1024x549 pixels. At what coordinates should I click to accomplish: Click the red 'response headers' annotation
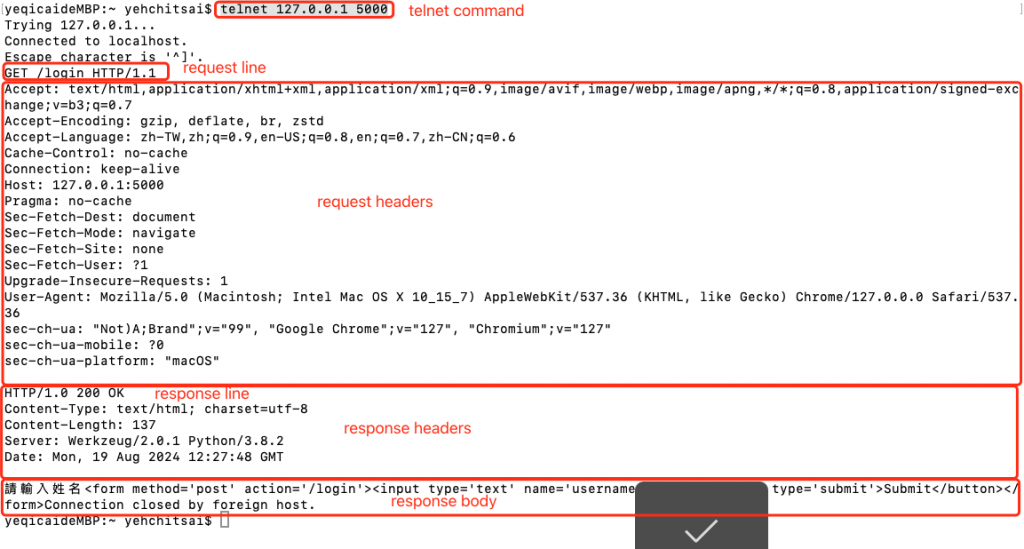408,428
